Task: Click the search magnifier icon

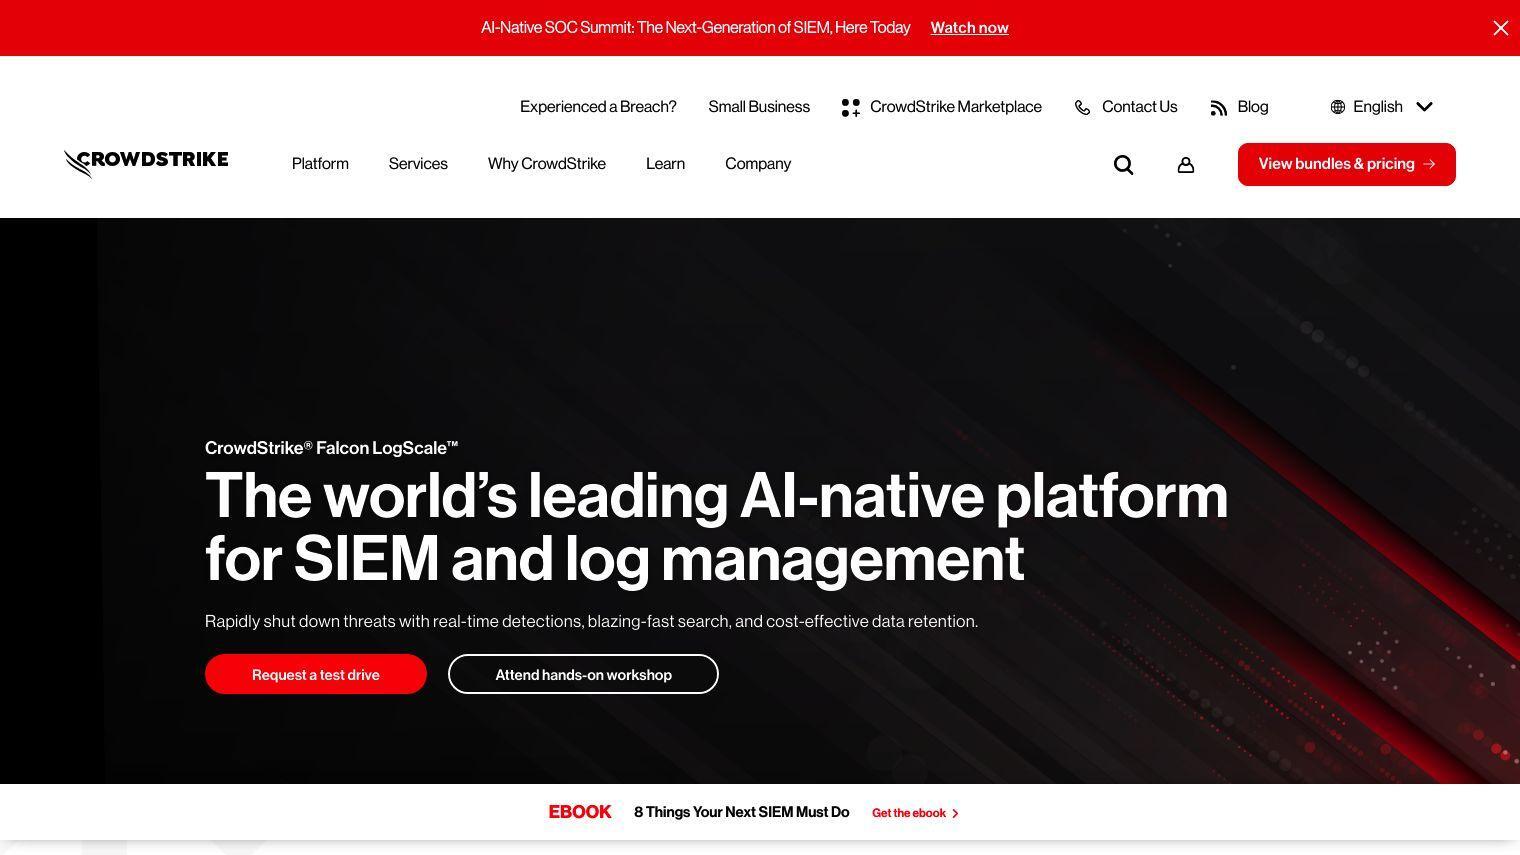Action: 1124,165
